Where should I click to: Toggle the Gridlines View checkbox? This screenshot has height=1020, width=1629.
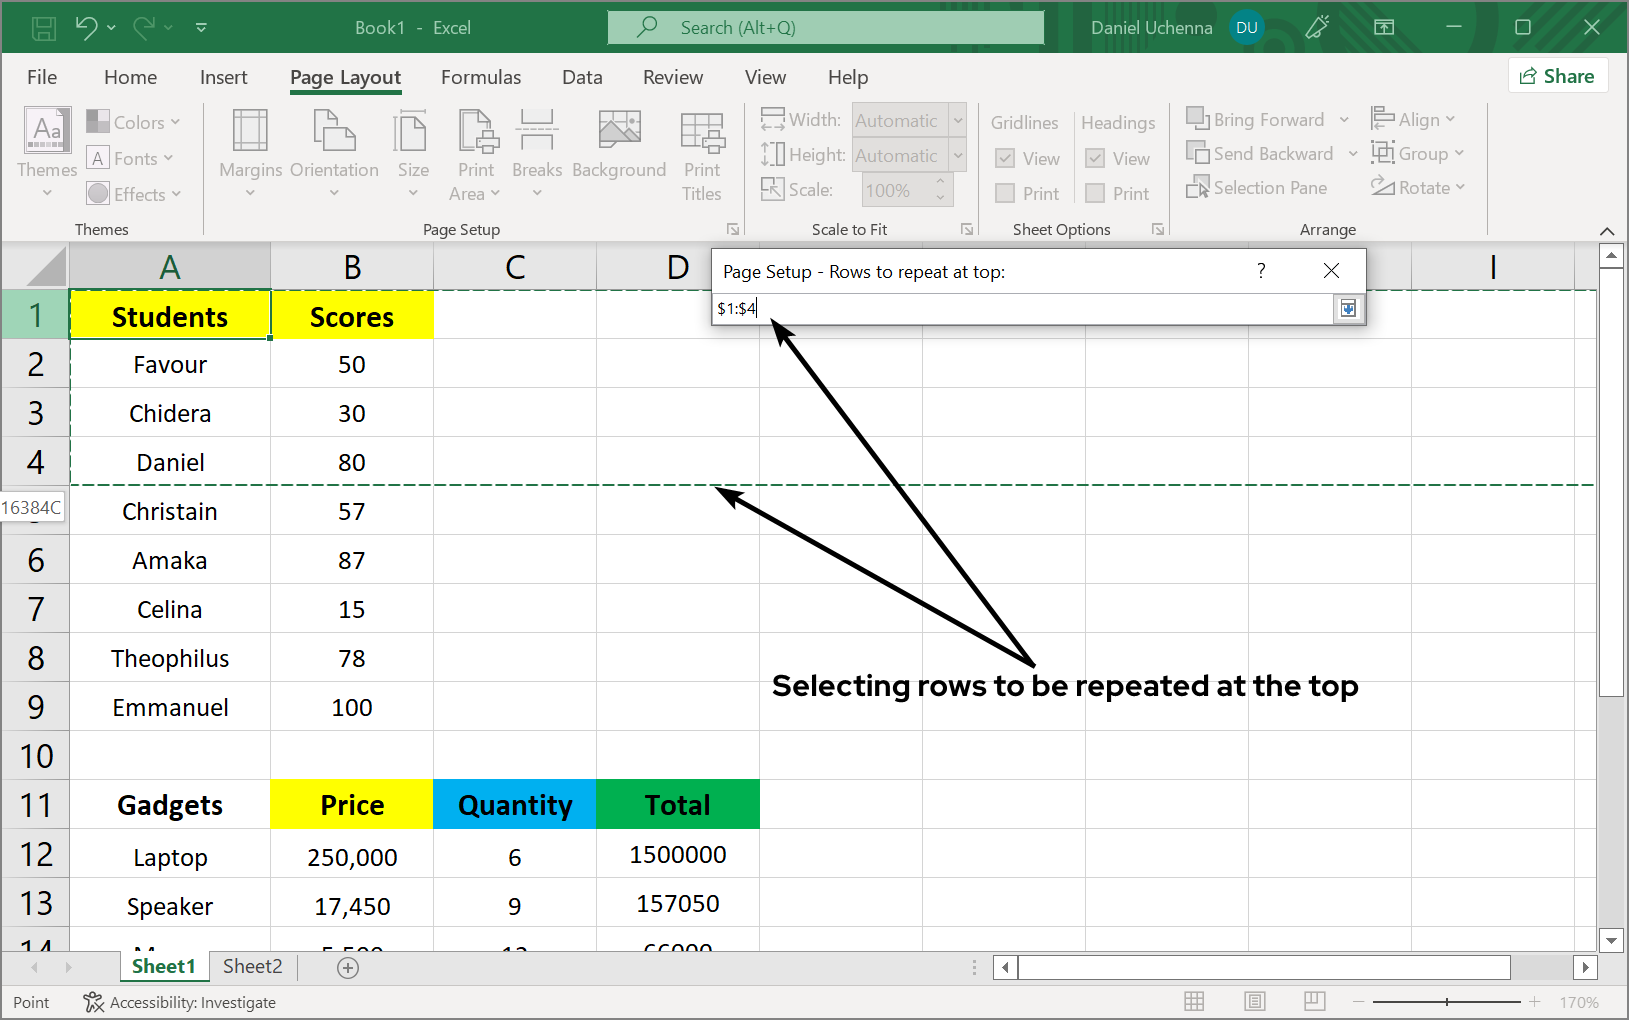click(1006, 159)
